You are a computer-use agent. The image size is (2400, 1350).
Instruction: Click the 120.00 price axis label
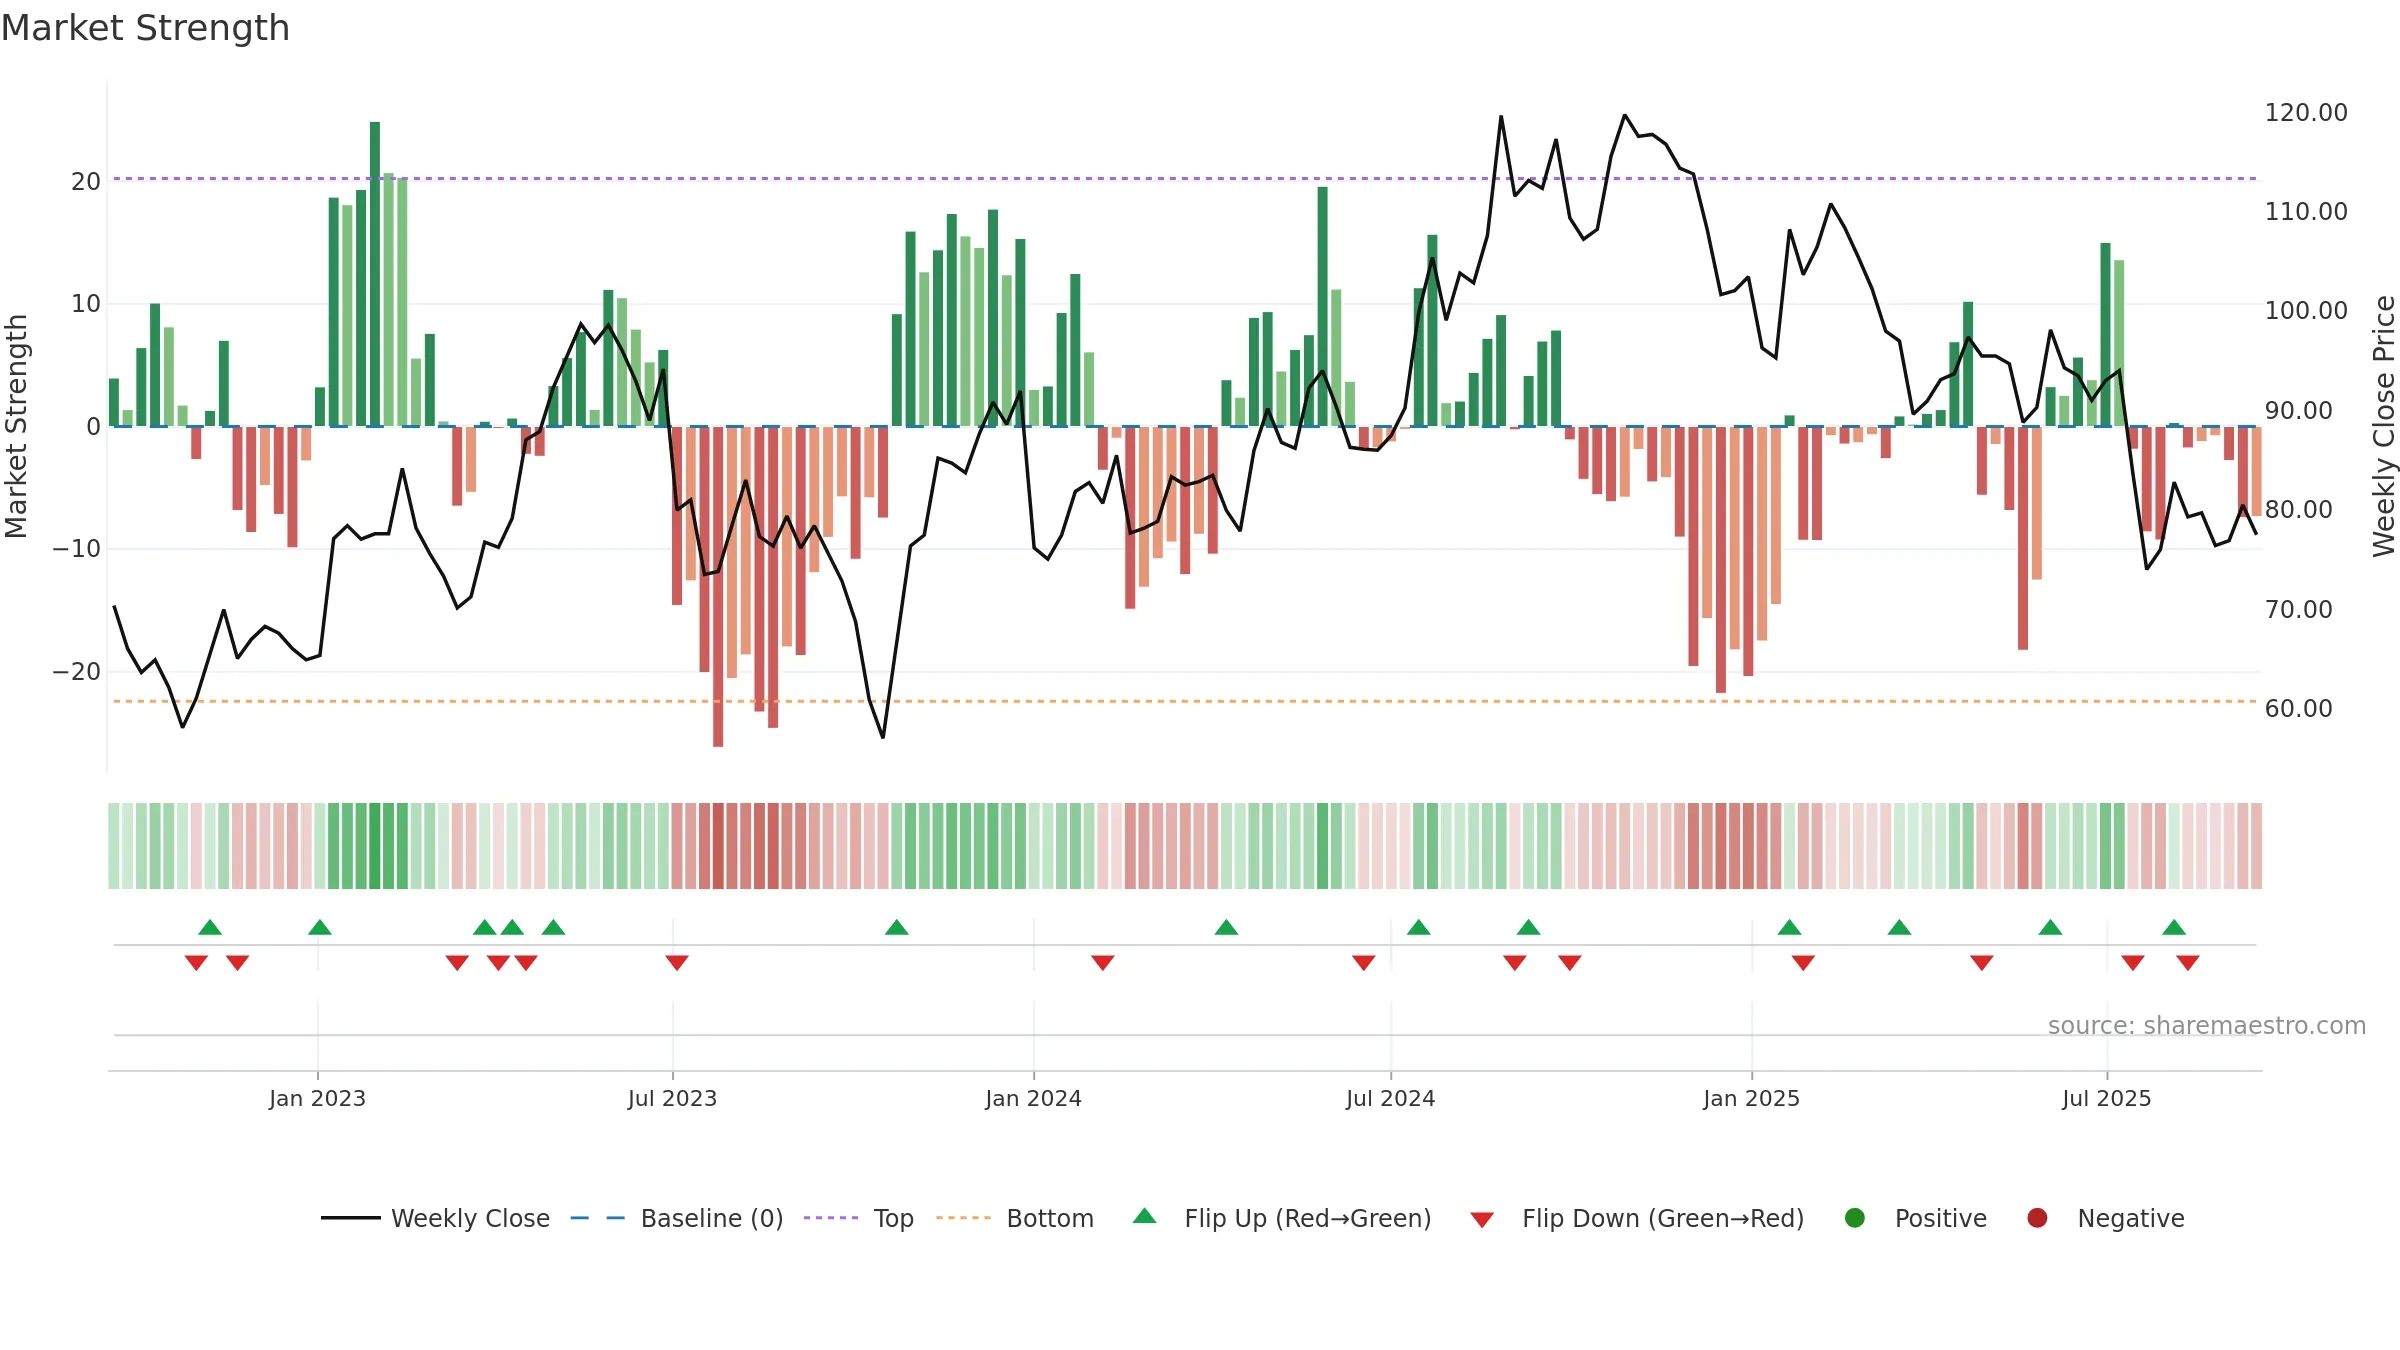[2306, 113]
